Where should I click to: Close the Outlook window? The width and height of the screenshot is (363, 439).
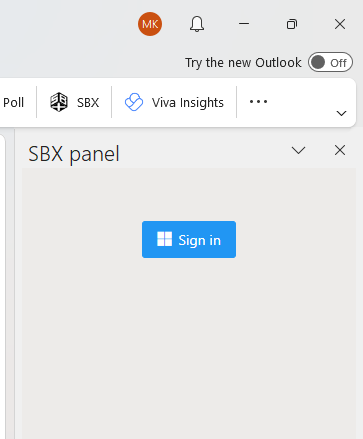tap(340, 24)
